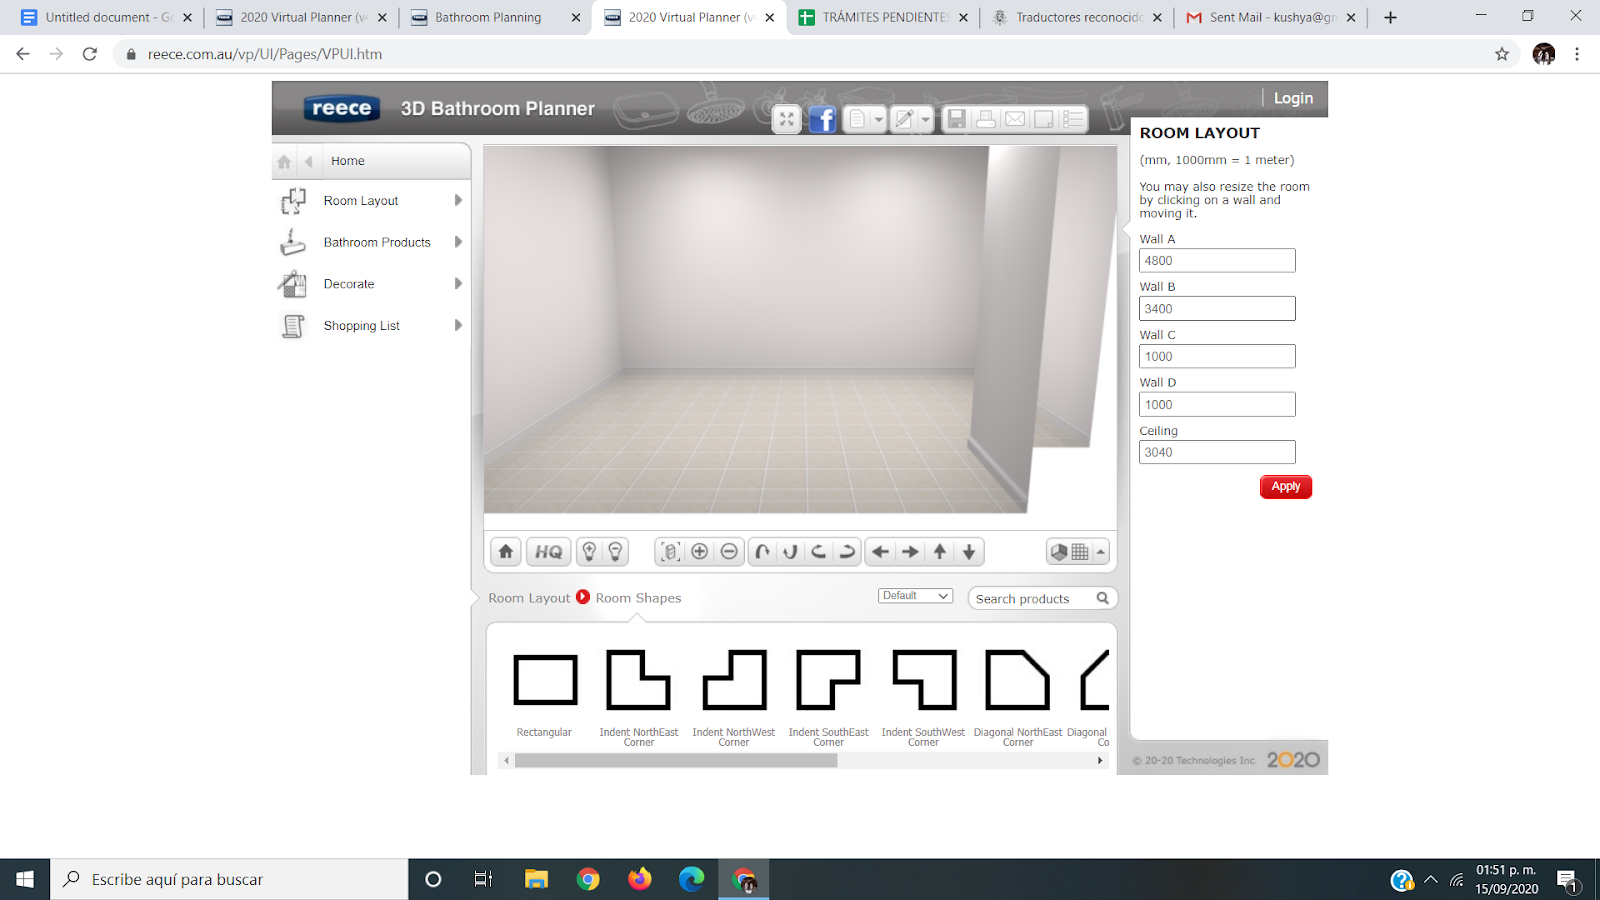This screenshot has width=1600, height=900.
Task: Turn on the lights with the lit bulb icon
Action: point(589,552)
